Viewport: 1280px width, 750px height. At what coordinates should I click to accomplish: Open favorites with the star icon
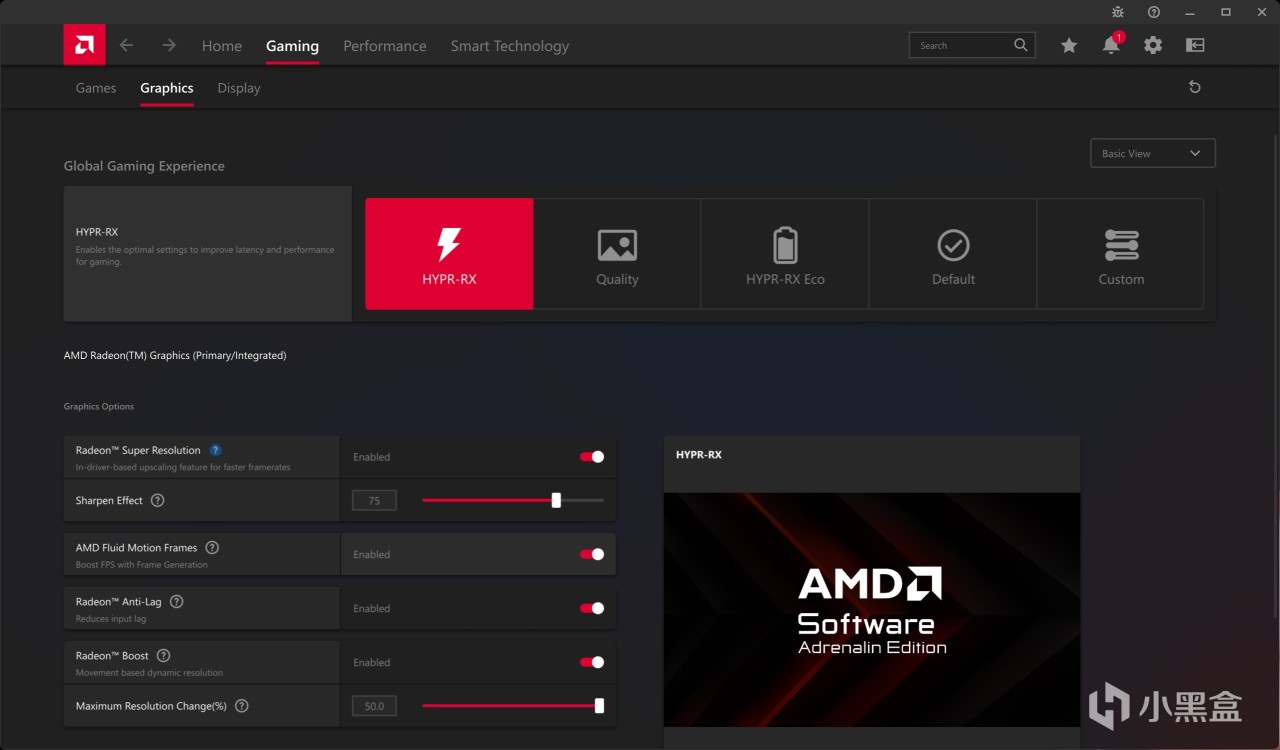[x=1069, y=45]
